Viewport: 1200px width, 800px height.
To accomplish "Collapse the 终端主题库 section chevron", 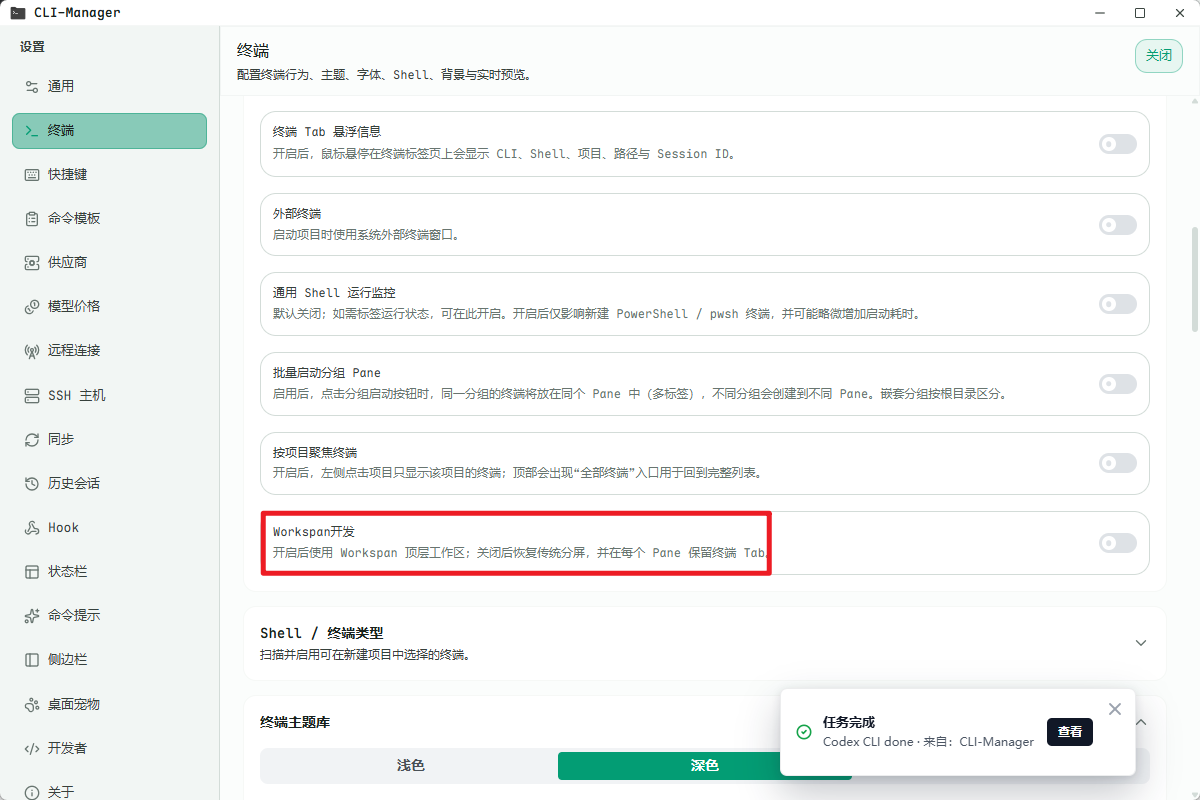I will (1141, 722).
